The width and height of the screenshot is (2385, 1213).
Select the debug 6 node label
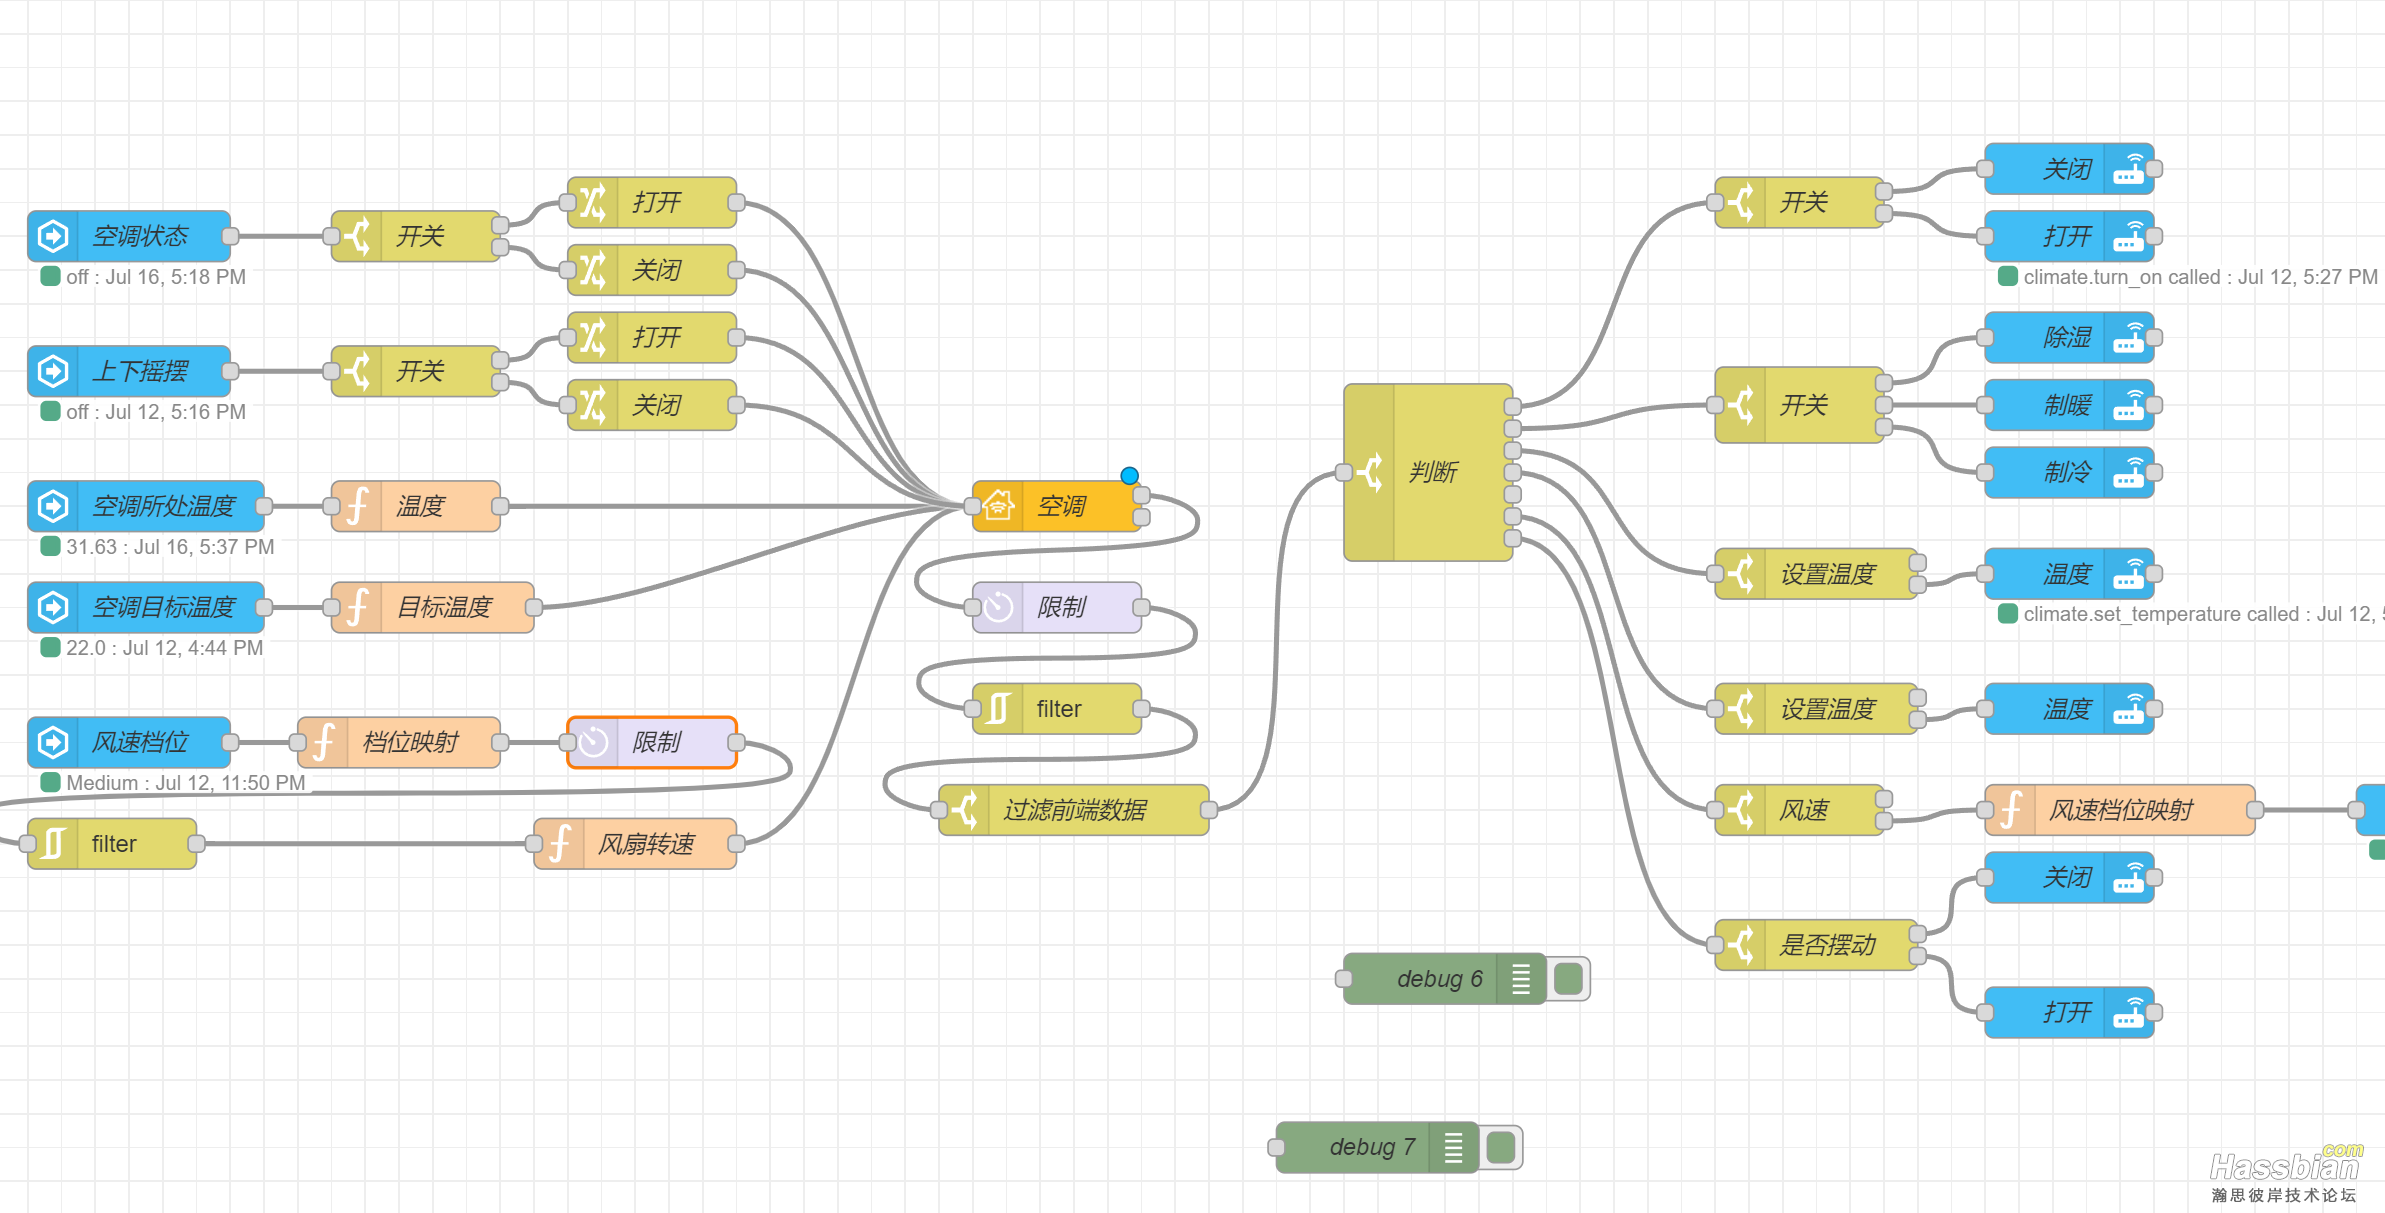click(1439, 979)
